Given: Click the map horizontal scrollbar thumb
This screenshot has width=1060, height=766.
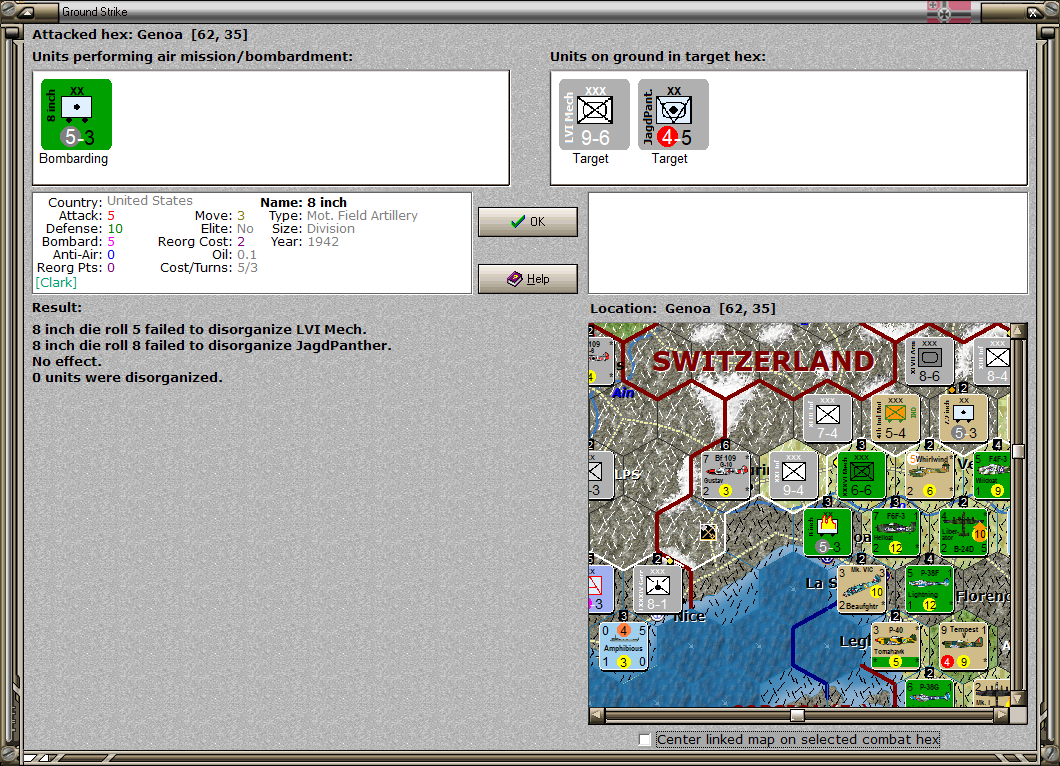Looking at the screenshot, I should [x=797, y=715].
